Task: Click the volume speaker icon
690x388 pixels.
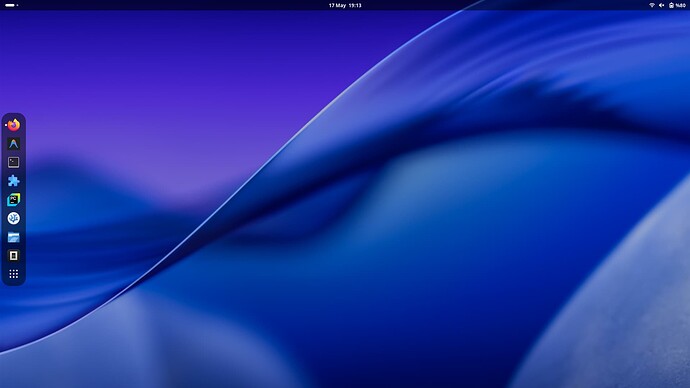Action: (661, 5)
